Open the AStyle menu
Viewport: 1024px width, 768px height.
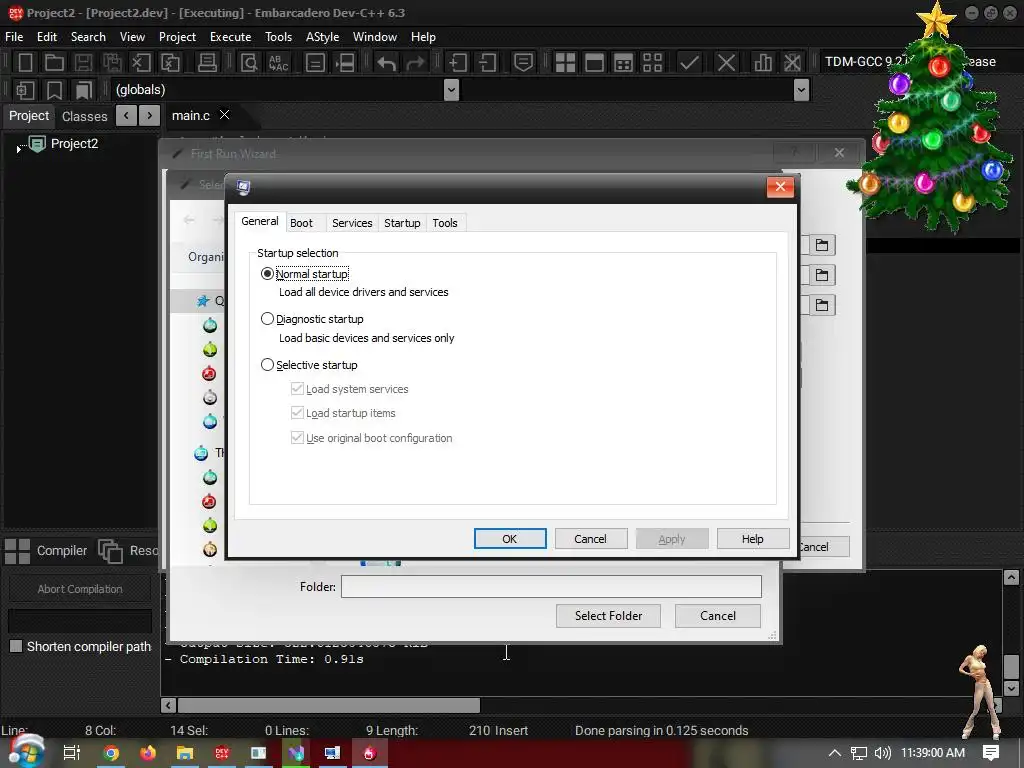[x=323, y=37]
